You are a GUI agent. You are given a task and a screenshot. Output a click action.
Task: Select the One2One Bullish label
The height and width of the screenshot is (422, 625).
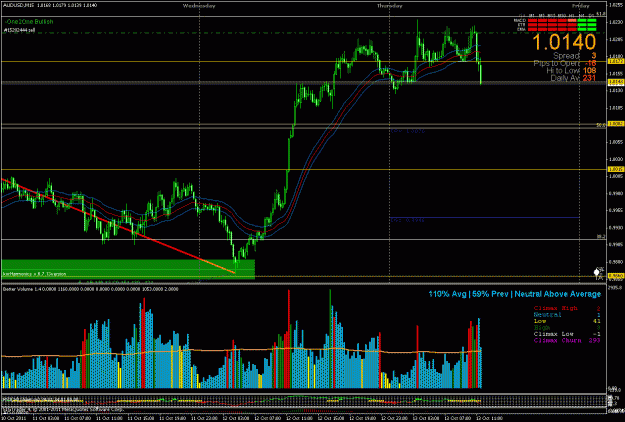point(29,22)
